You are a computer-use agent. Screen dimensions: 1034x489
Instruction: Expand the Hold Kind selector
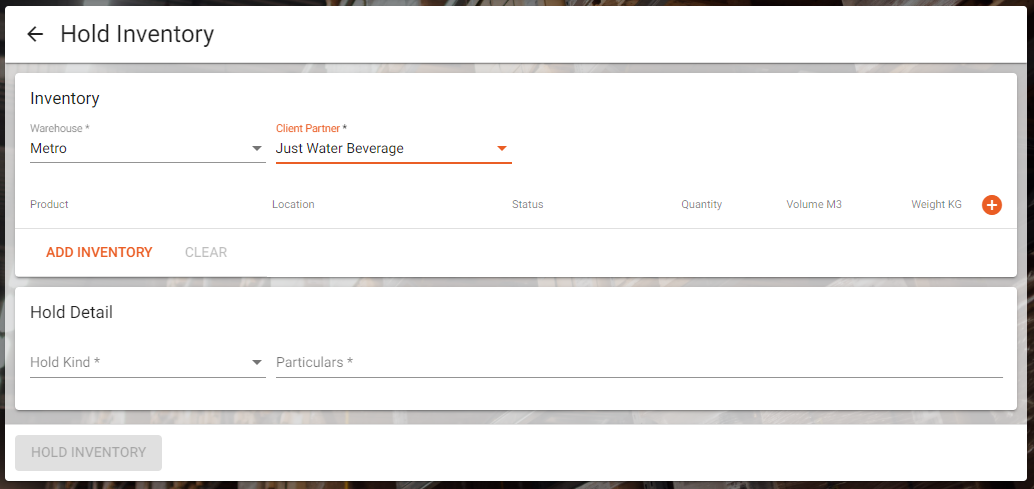[148, 362]
